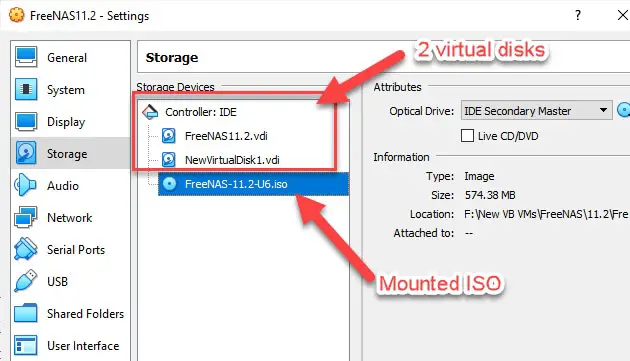Click the help question mark button
This screenshot has width=630, height=361.
tap(578, 15)
